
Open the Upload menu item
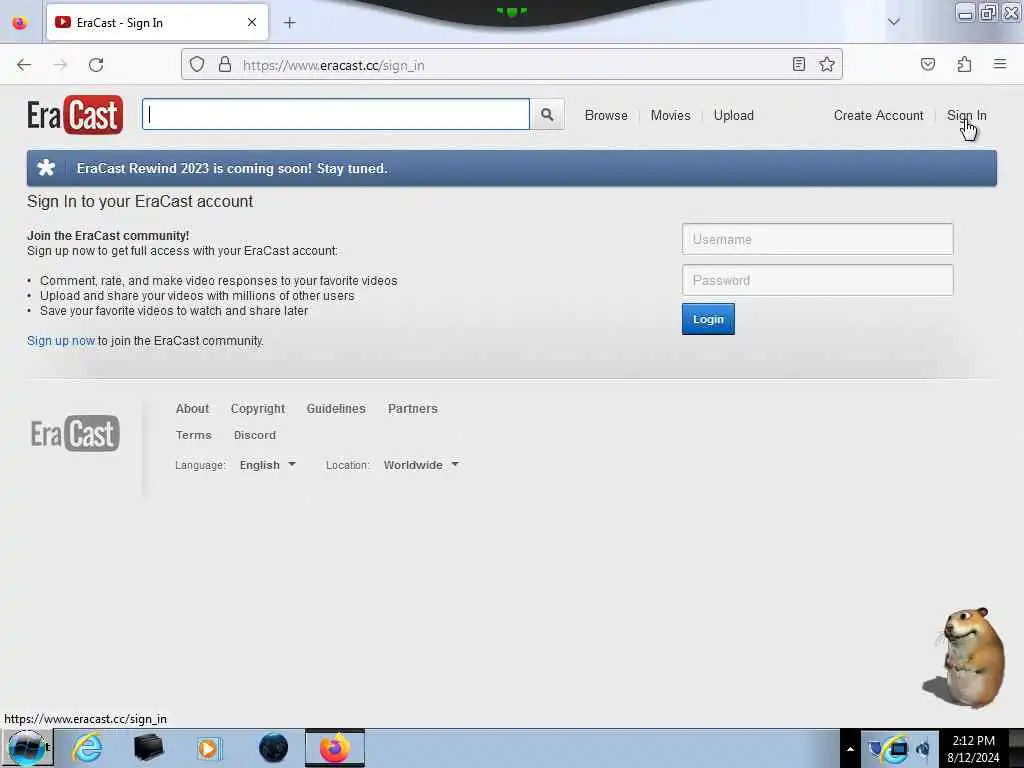point(733,116)
